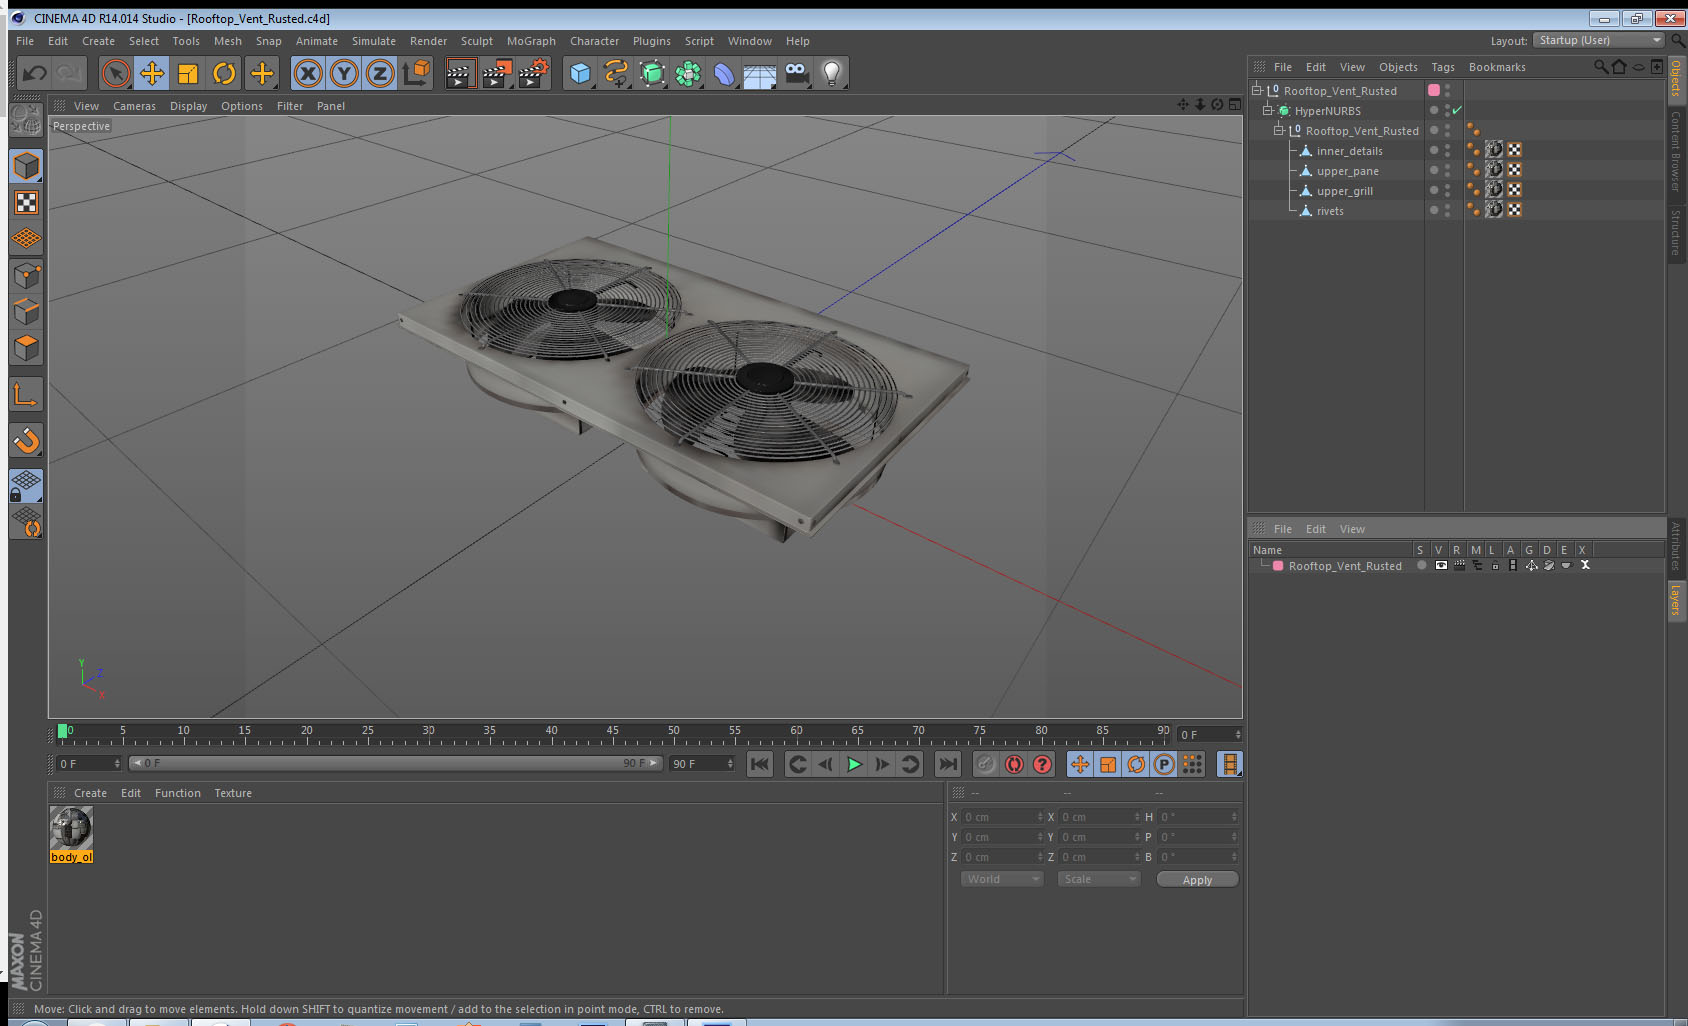Switch to Model mode cube icon
The image size is (1688, 1026).
click(x=26, y=166)
